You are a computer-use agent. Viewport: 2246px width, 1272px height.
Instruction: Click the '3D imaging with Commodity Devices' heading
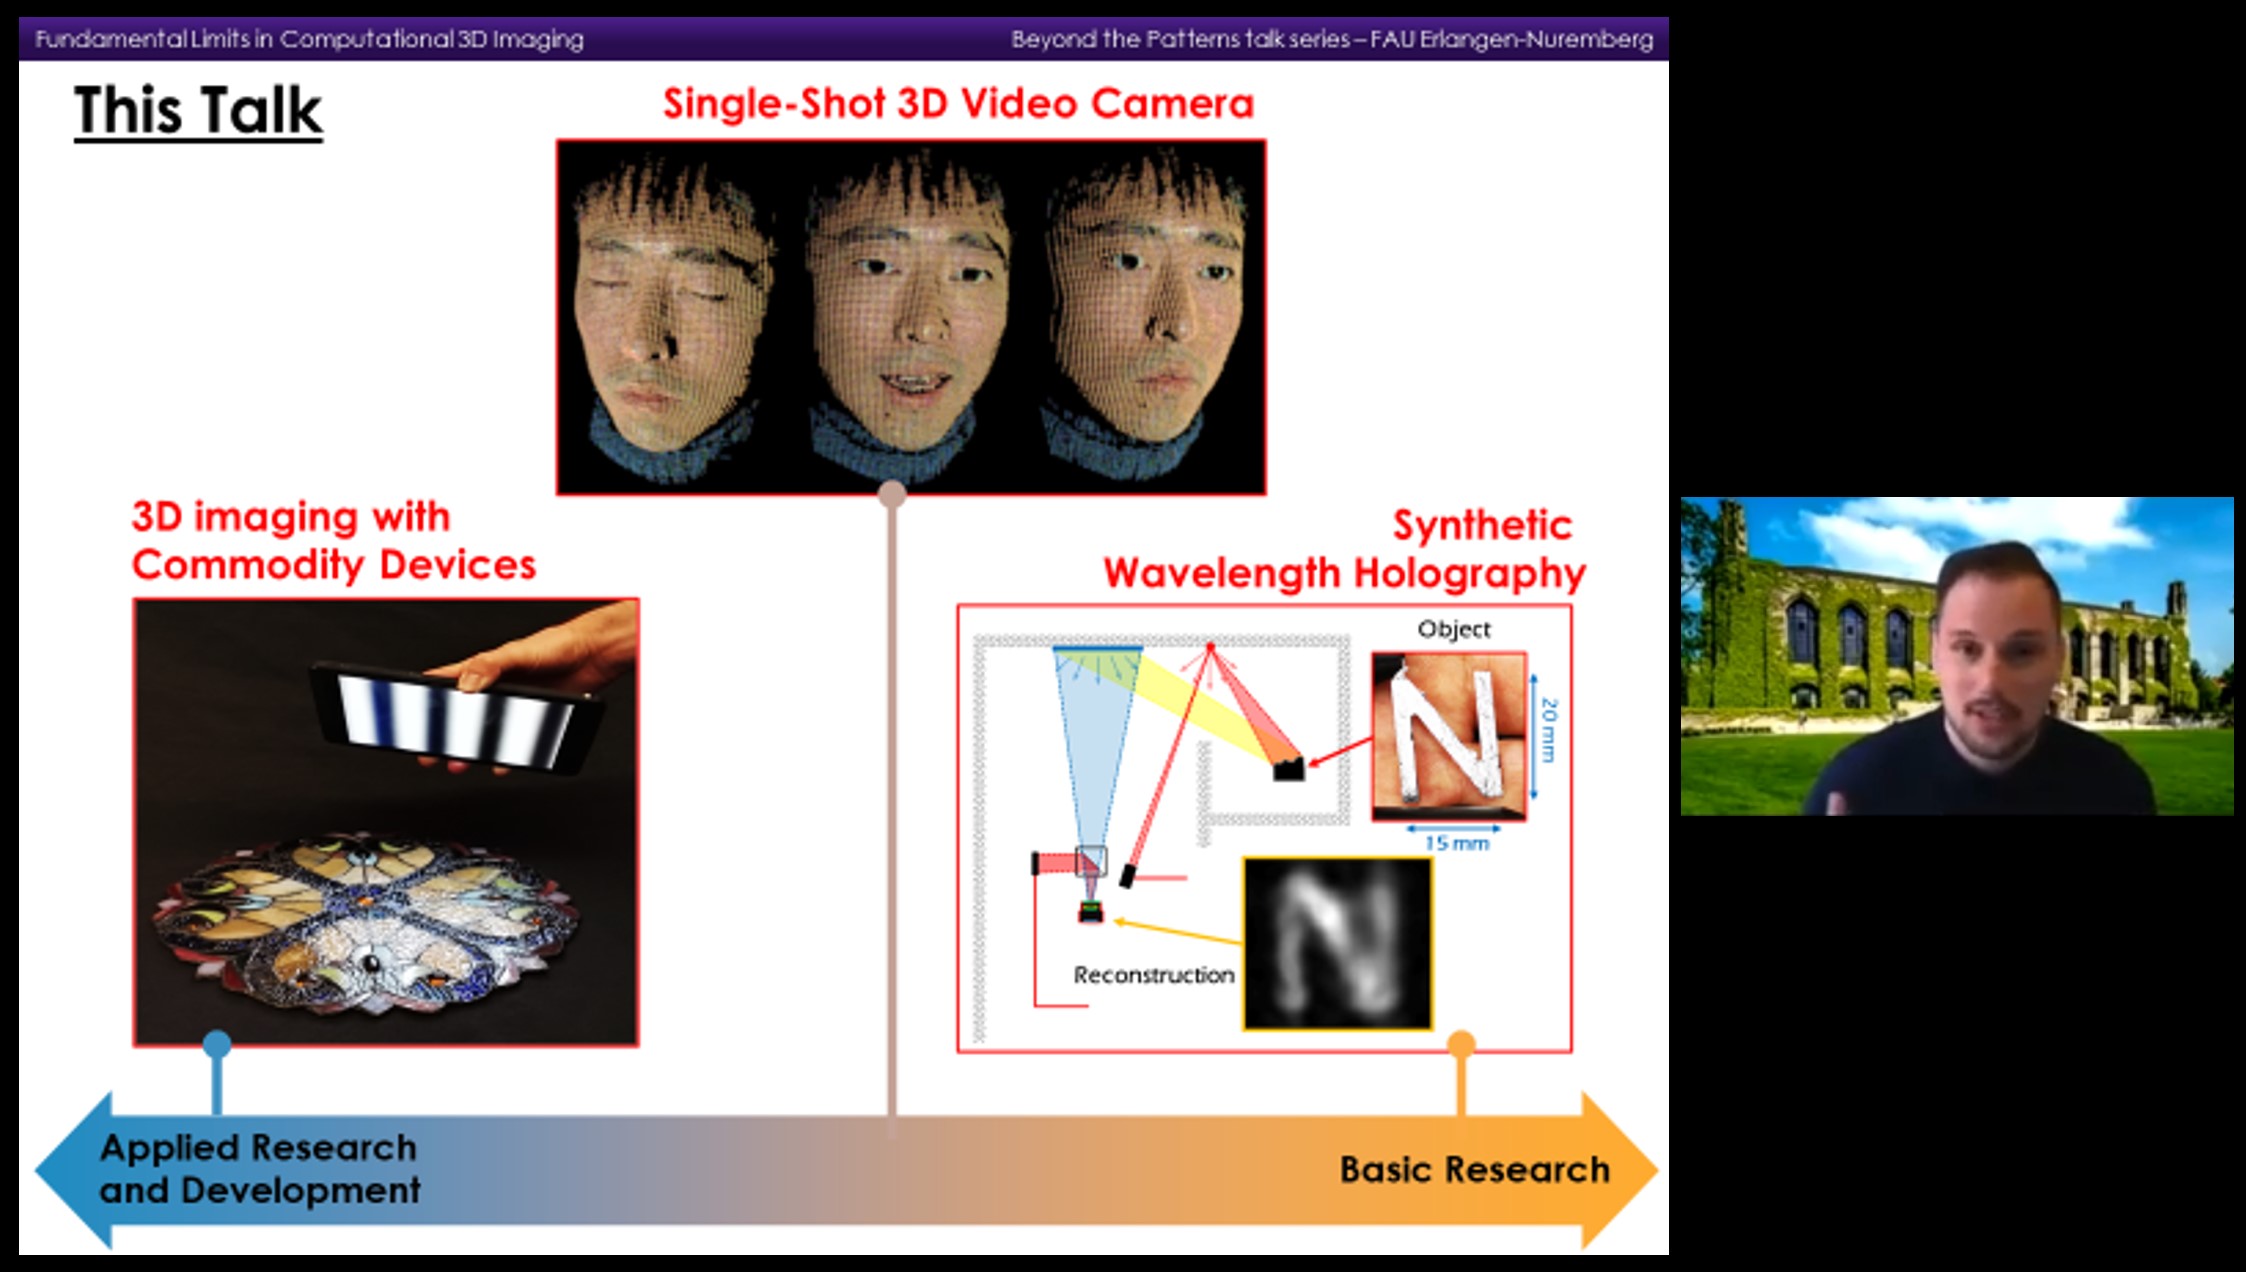[334, 541]
